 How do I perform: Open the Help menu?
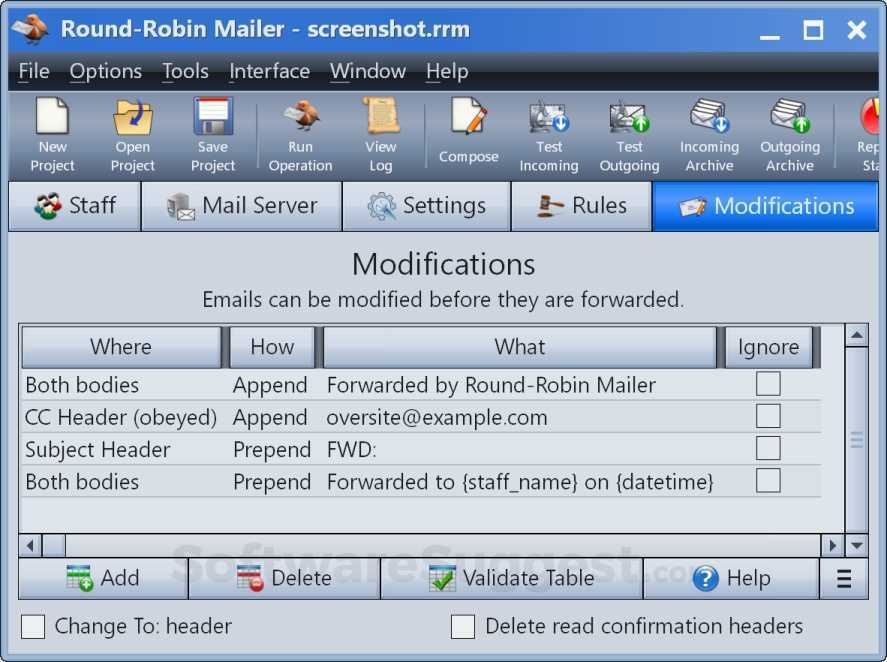point(447,71)
